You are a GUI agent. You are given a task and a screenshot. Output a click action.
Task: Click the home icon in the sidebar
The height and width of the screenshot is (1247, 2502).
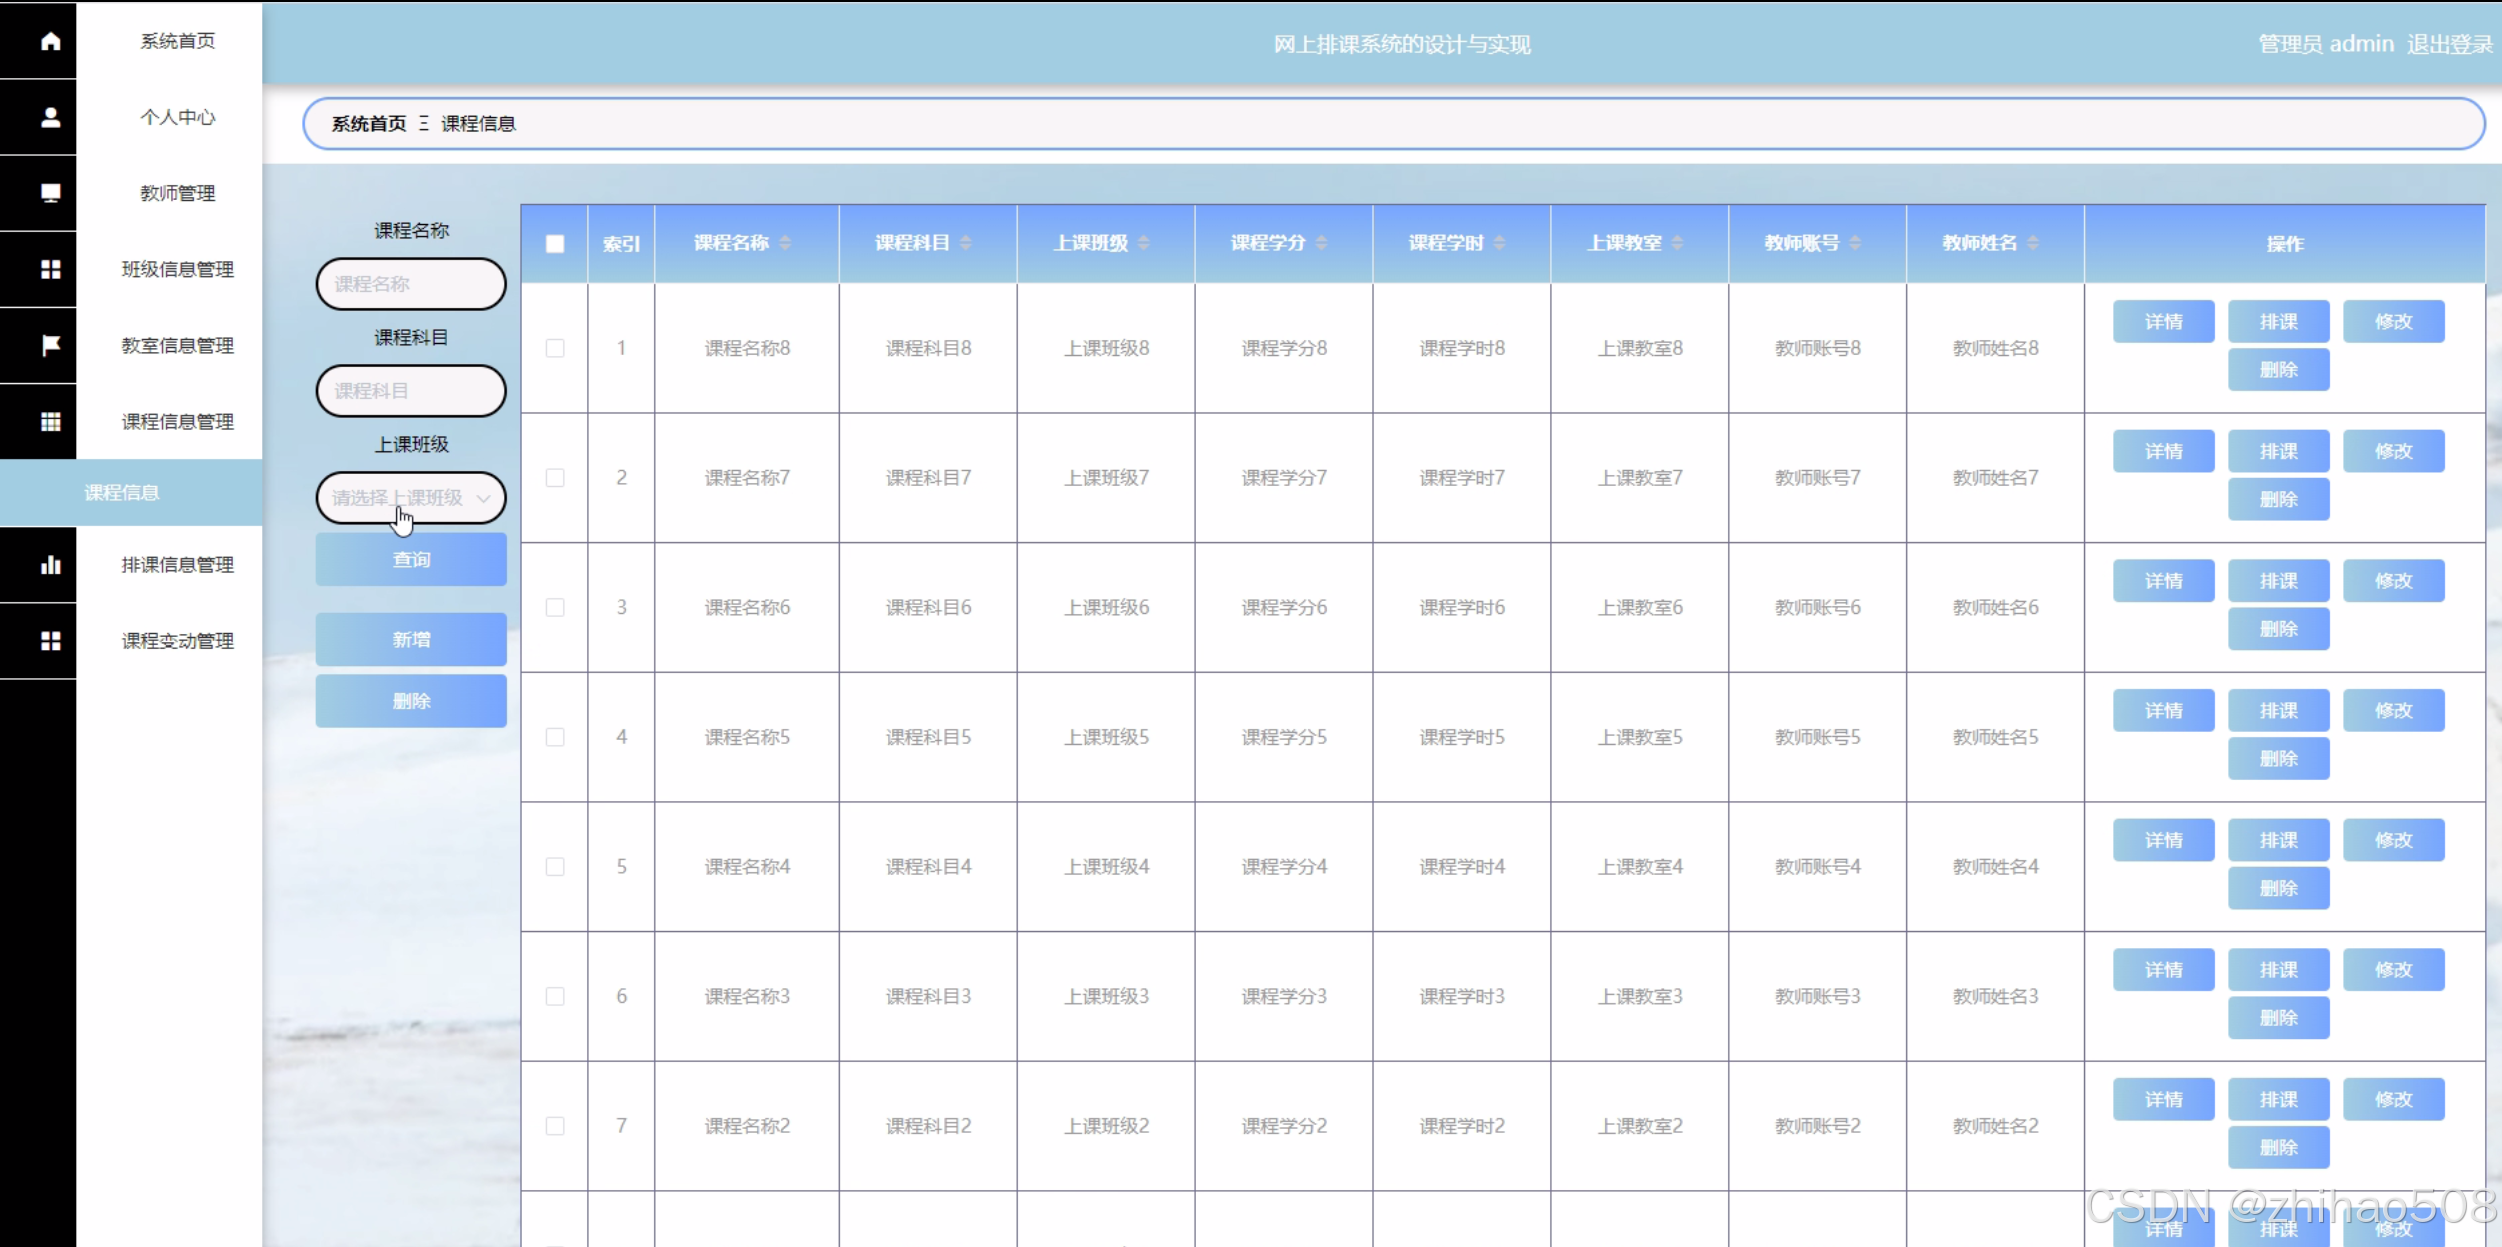coord(50,41)
